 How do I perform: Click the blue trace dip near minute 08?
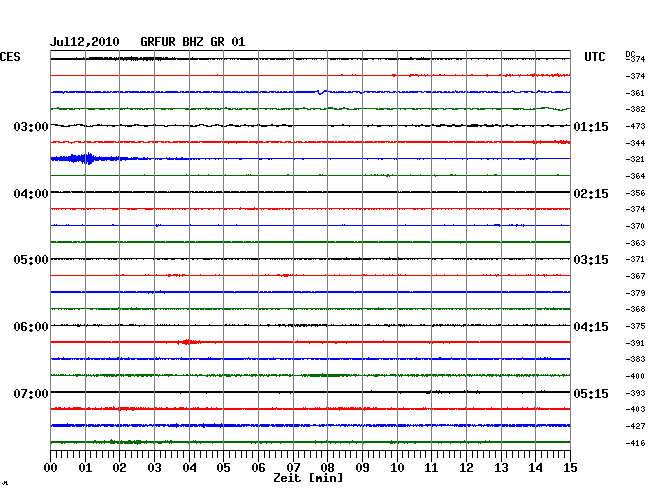[322, 92]
